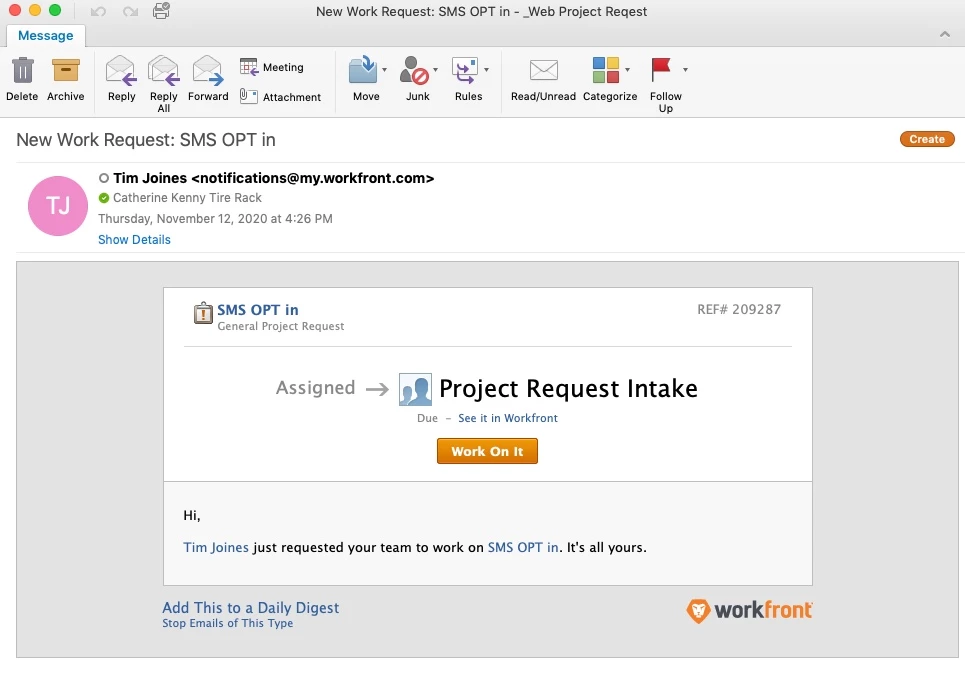Click presence indicator next to Tim Joines
This screenshot has width=965, height=674.
tap(104, 178)
